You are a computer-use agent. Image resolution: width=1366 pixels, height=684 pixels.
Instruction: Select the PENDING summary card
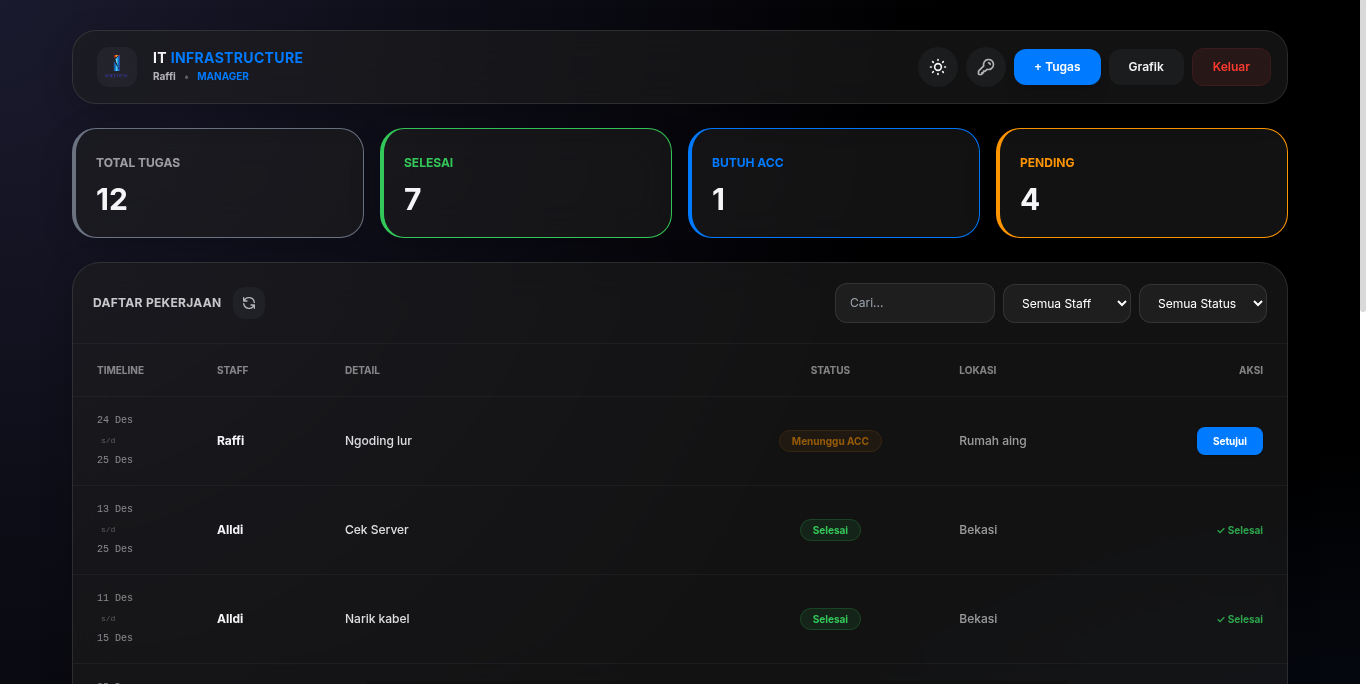pos(1141,182)
